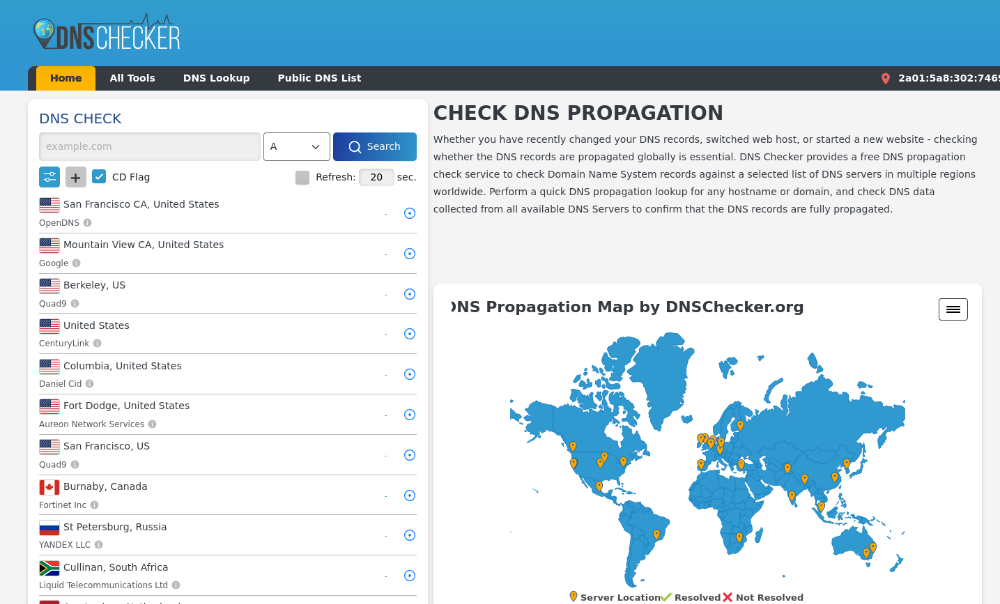The height and width of the screenshot is (604, 1000).
Task: Open the Public DNS List page
Action: [x=319, y=78]
